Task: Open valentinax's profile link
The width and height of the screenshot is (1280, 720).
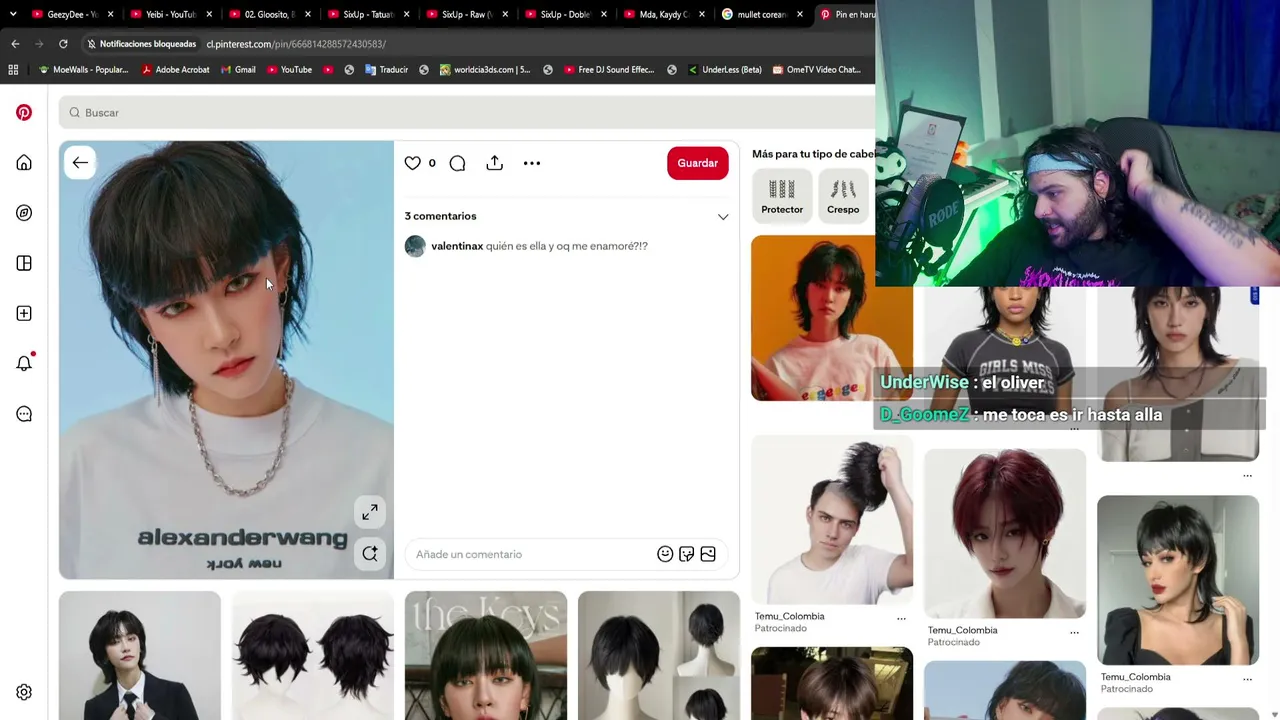Action: click(x=457, y=246)
